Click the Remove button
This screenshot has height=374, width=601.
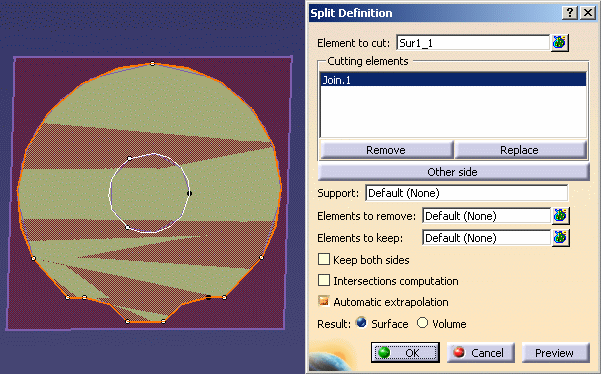[x=386, y=150]
